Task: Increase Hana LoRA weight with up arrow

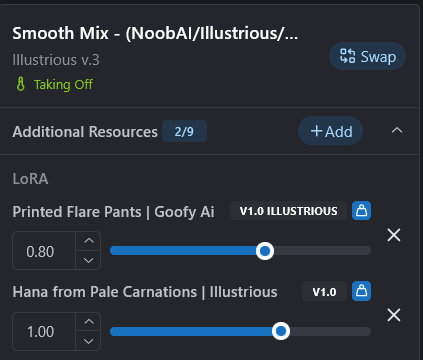Action: pyautogui.click(x=88, y=322)
